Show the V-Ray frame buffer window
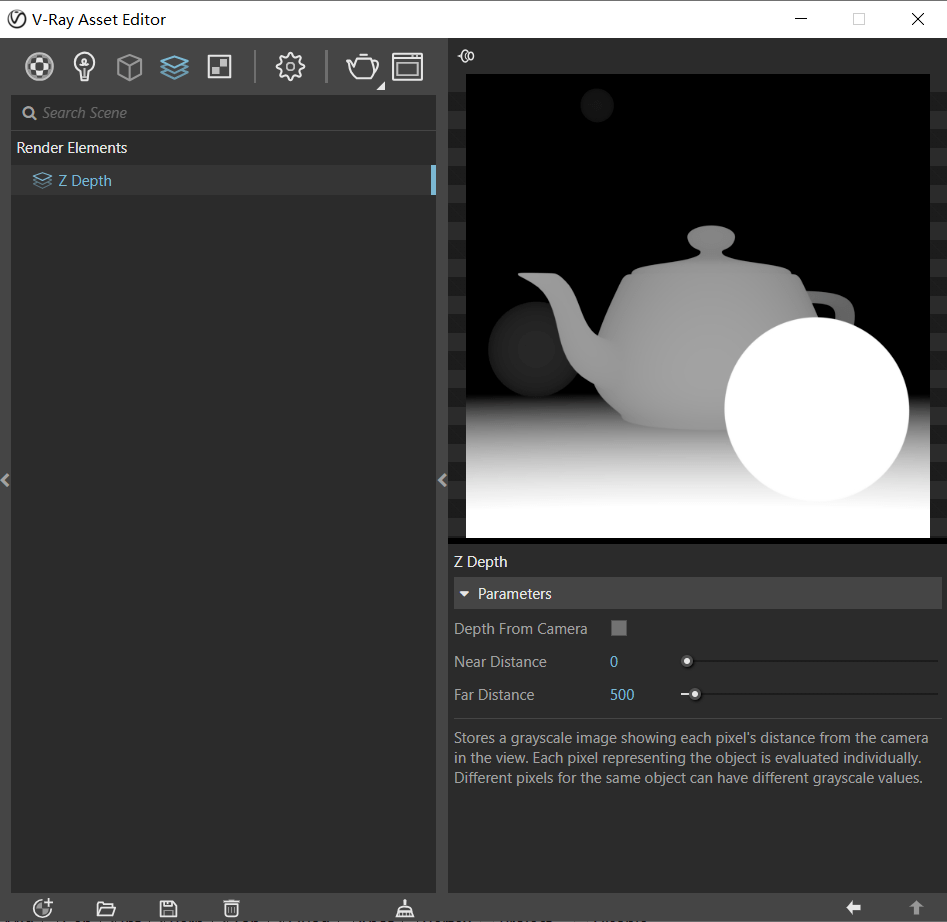This screenshot has height=922, width=947. click(407, 67)
